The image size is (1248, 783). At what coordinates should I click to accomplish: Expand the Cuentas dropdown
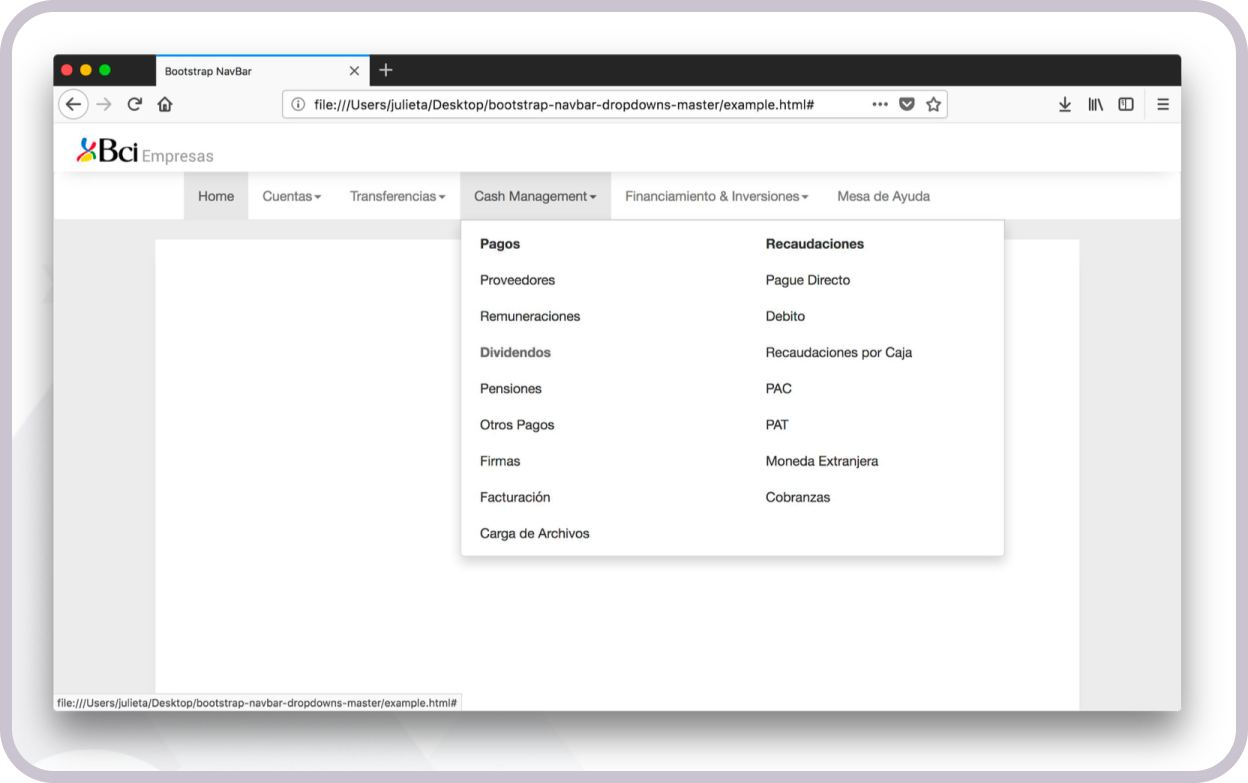pos(291,197)
